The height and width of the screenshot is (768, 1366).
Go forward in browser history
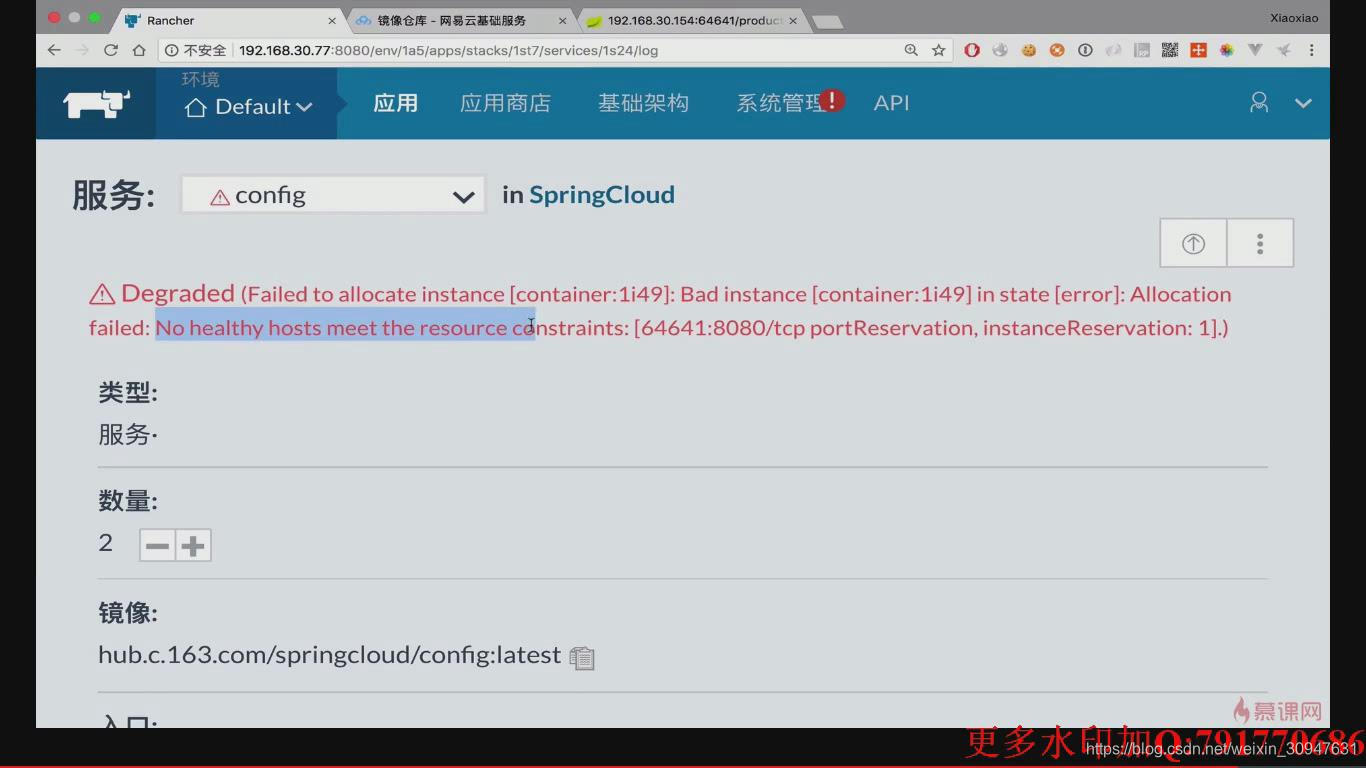(82, 50)
